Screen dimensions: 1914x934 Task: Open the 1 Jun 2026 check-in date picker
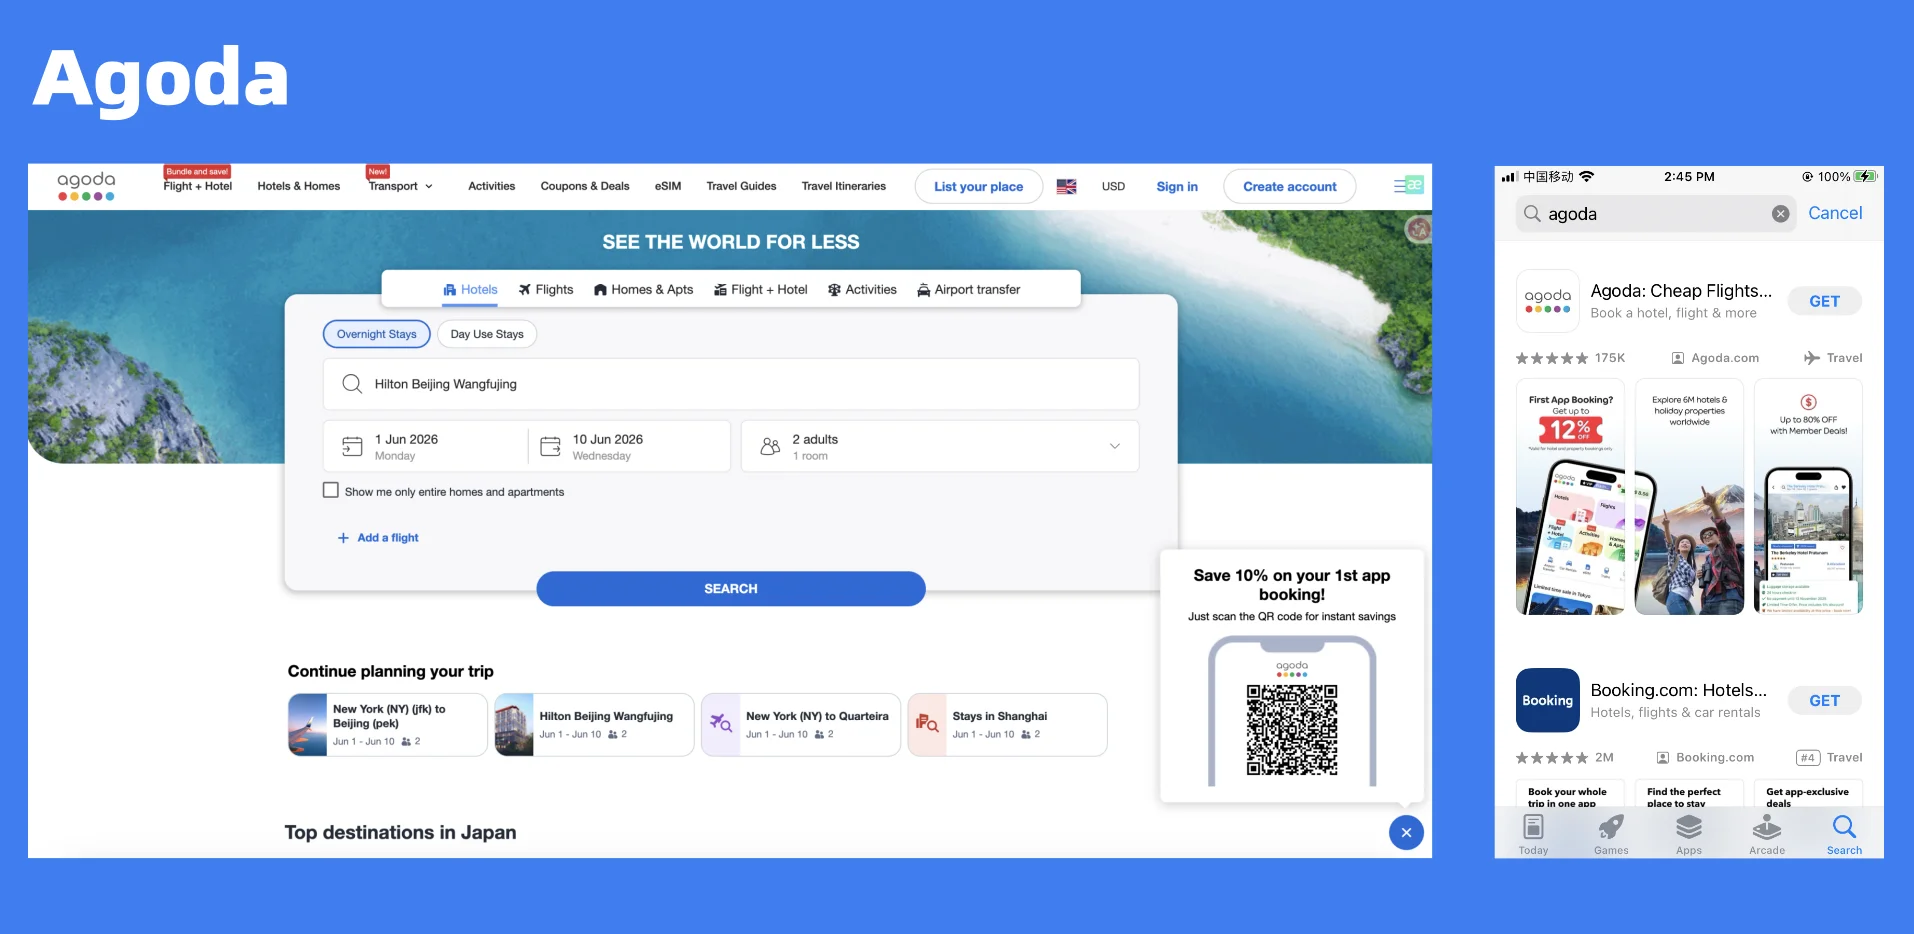(426, 446)
